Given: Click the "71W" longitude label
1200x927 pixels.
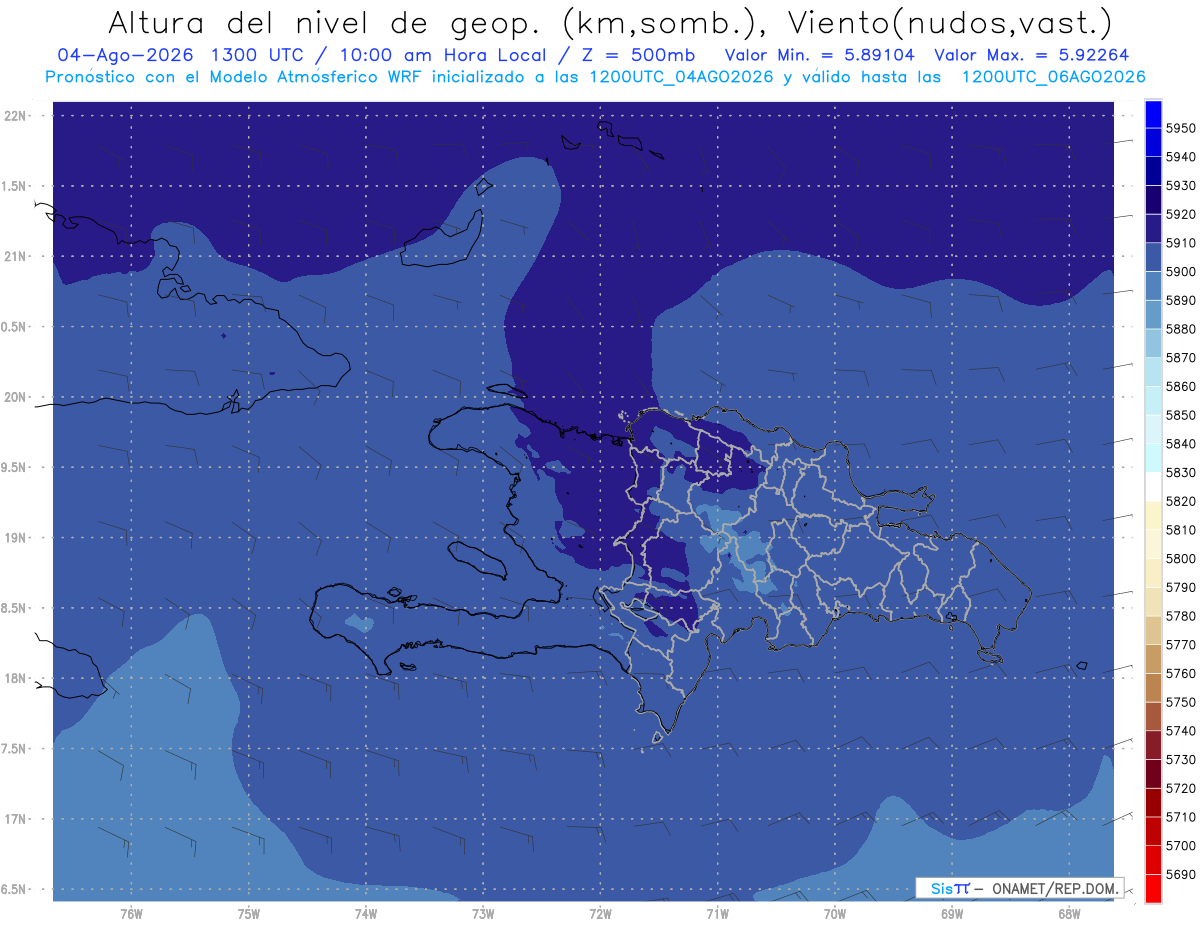Looking at the screenshot, I should (717, 914).
